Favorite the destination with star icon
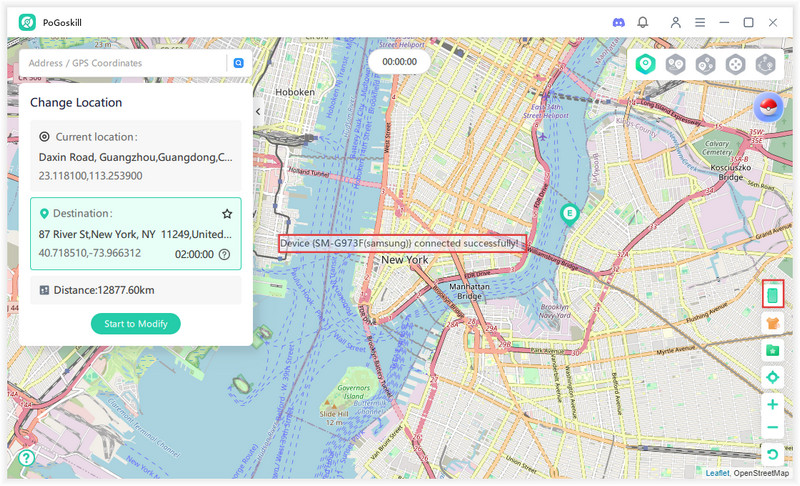Image resolution: width=800 pixels, height=486 pixels. click(x=227, y=214)
